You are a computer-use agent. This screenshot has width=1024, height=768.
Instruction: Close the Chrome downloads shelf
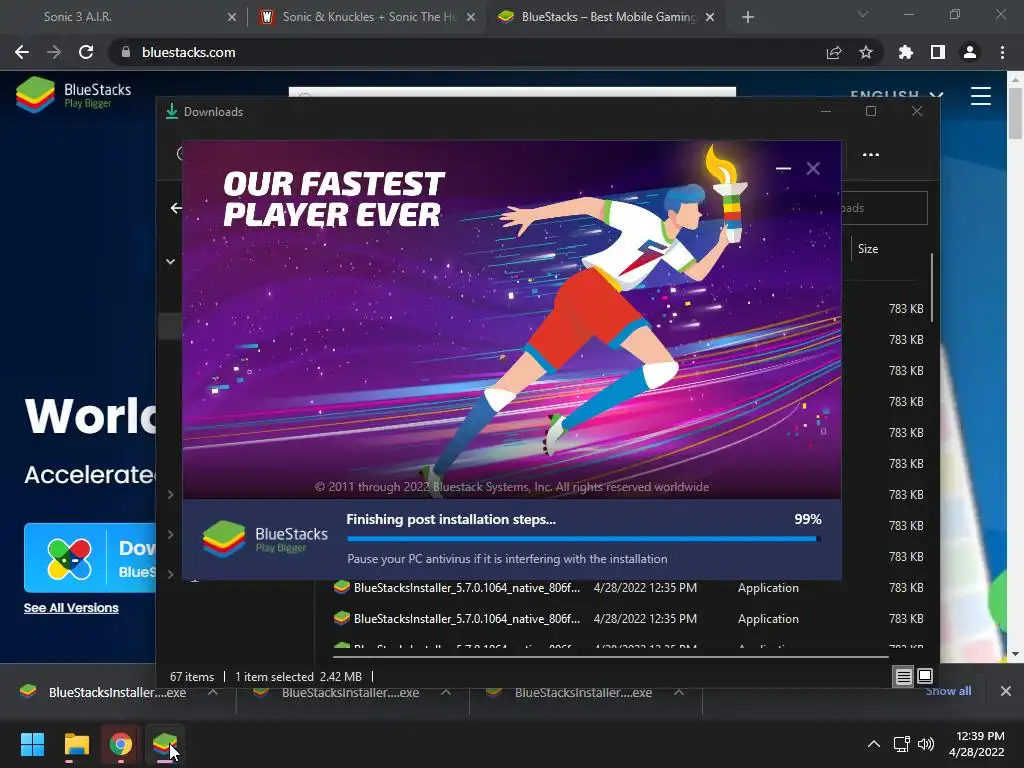tap(1006, 691)
